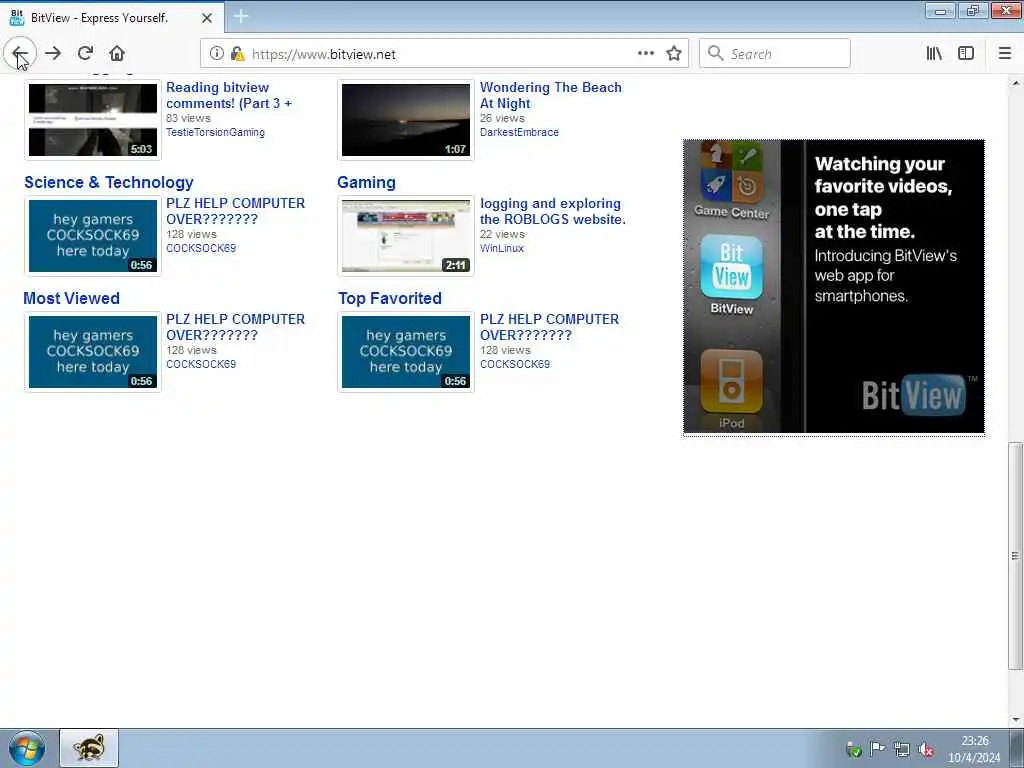Screen dimensions: 1024x768
Task: Open the Library icon in toolbar
Action: pyautogui.click(x=934, y=54)
